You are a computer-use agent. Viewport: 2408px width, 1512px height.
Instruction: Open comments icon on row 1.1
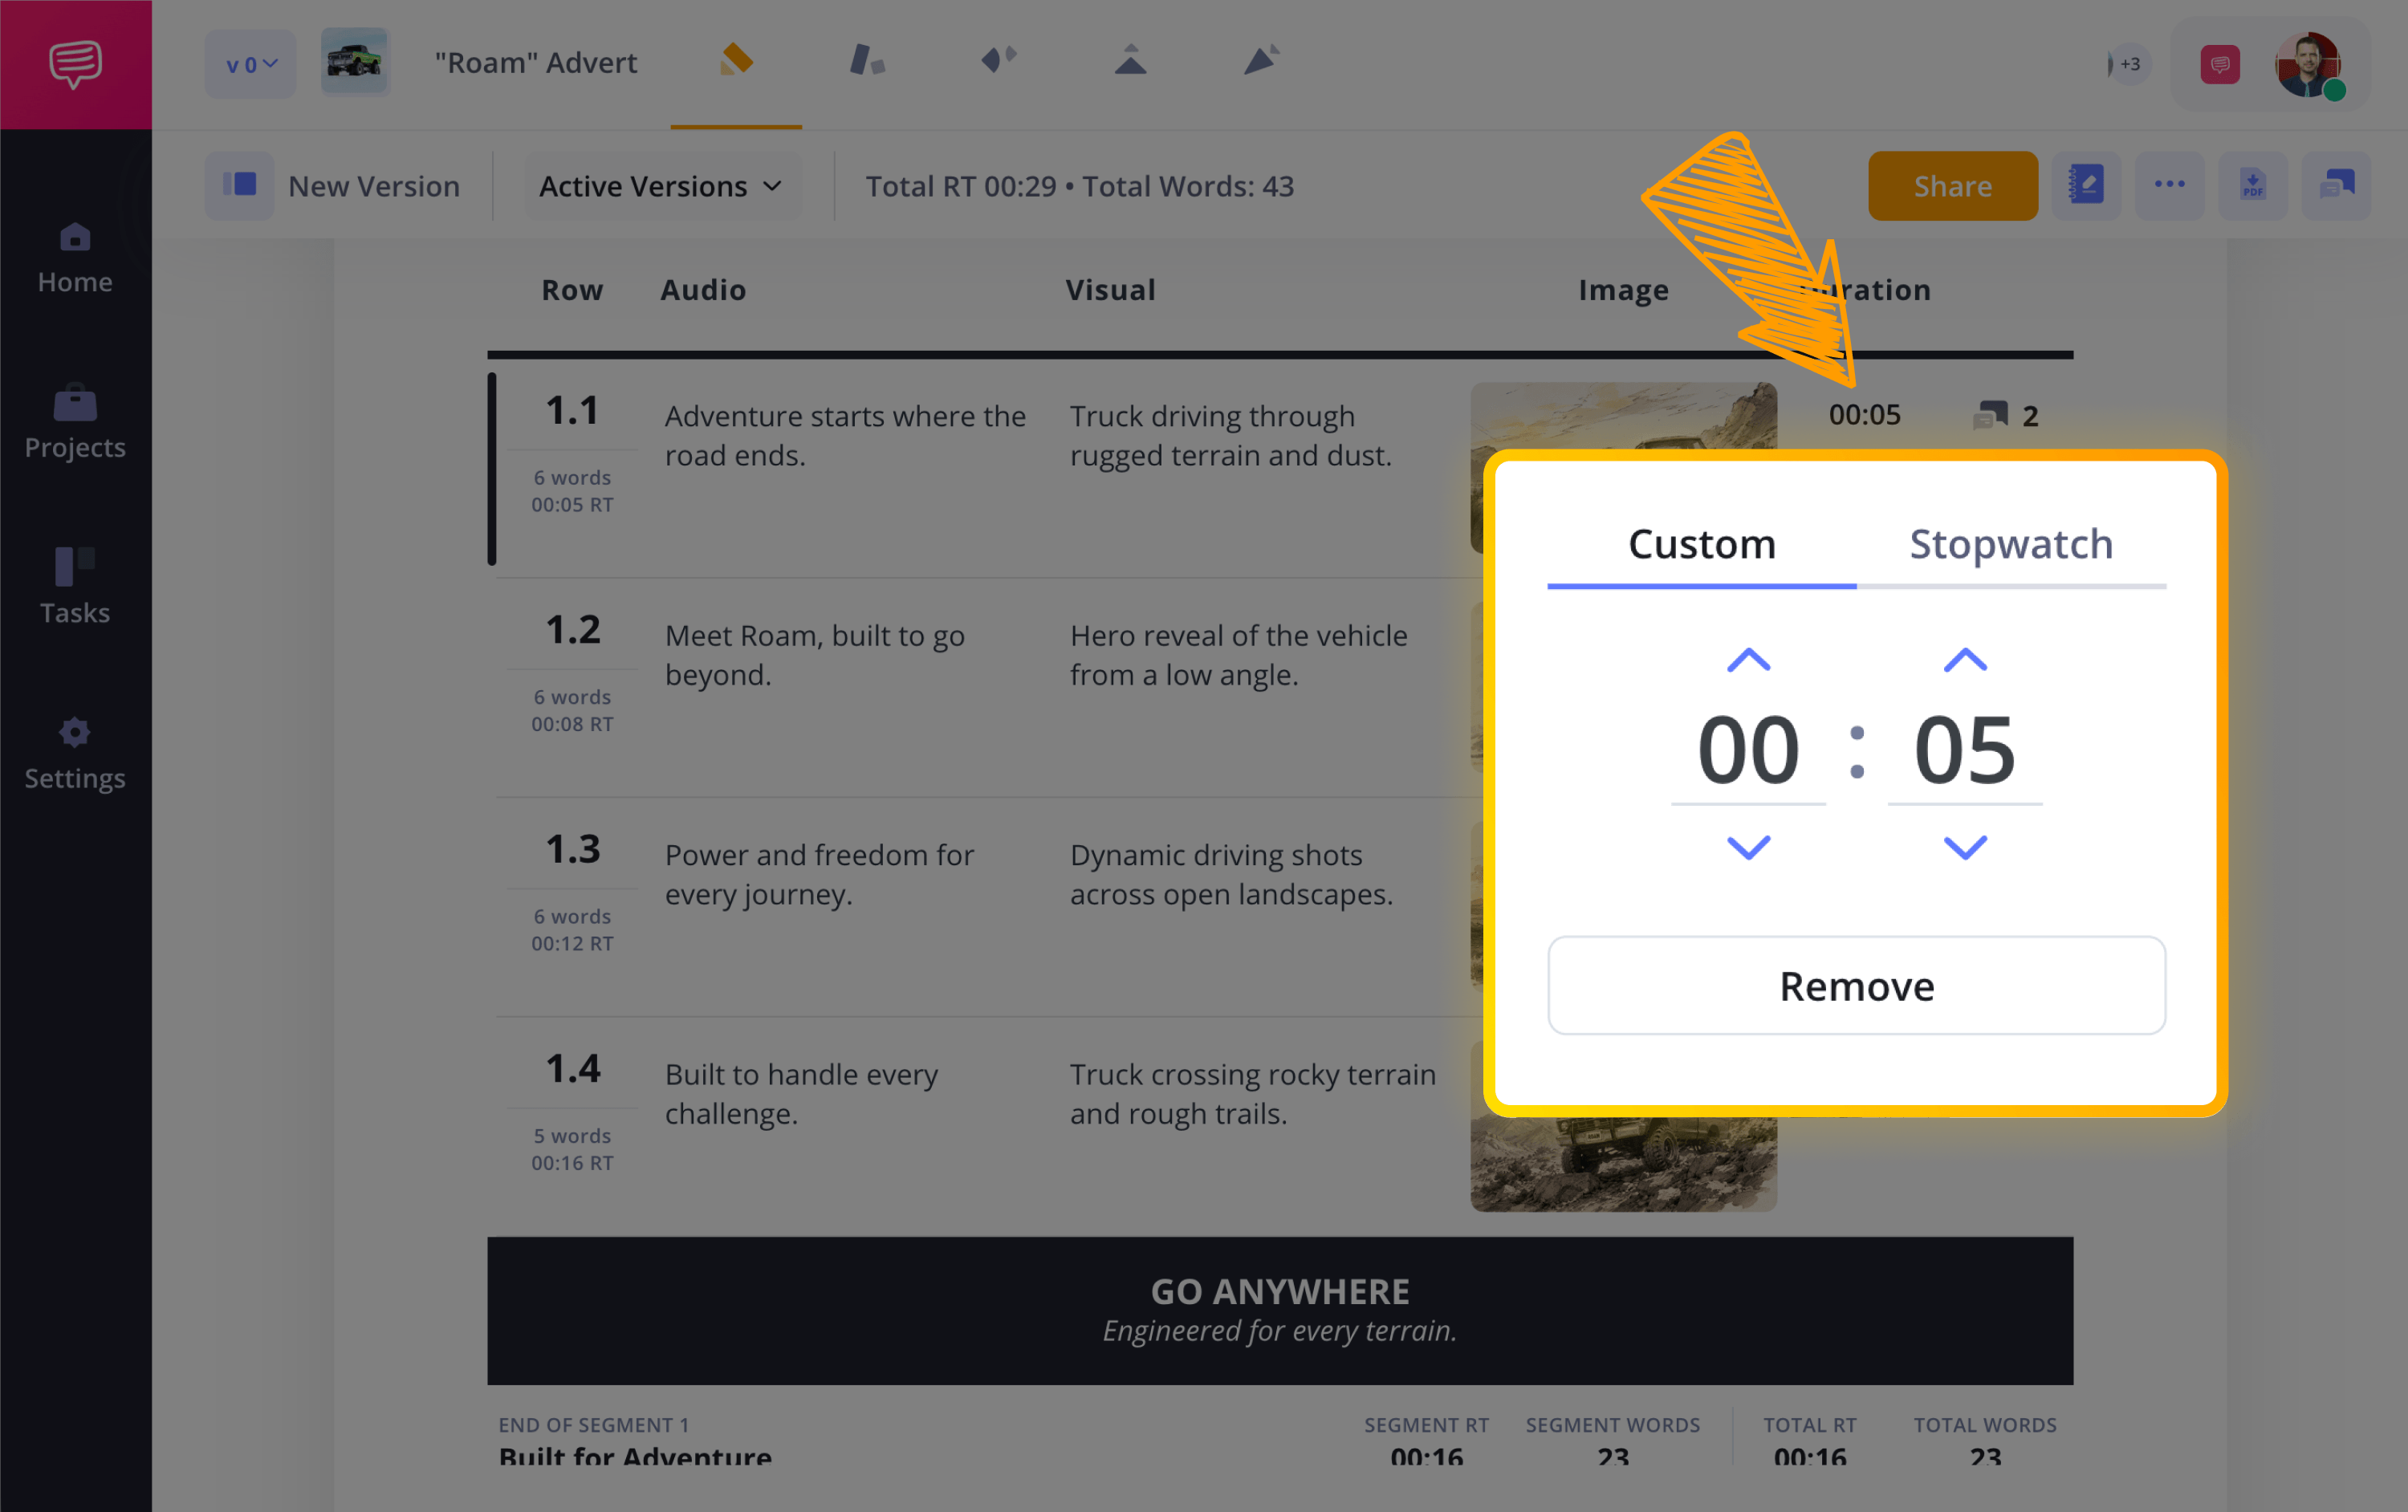[x=1991, y=414]
